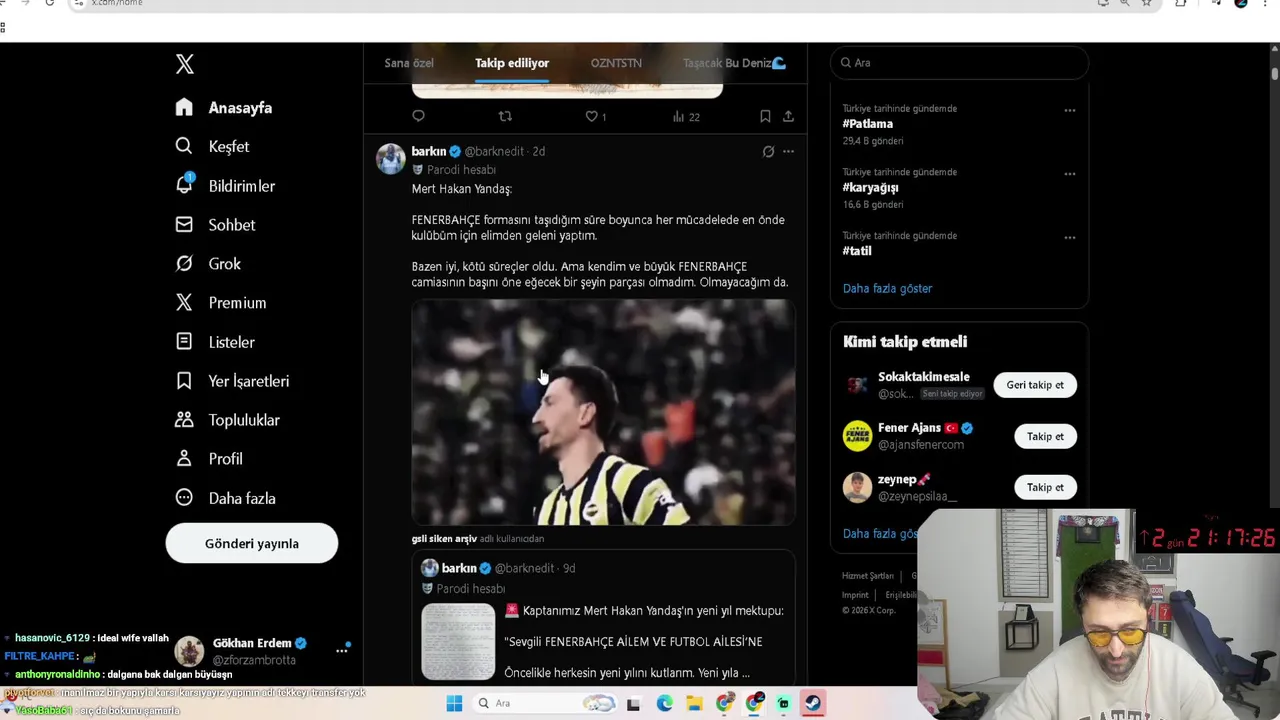
Task: Bookmark page with the star icon
Action: click(x=1147, y=3)
